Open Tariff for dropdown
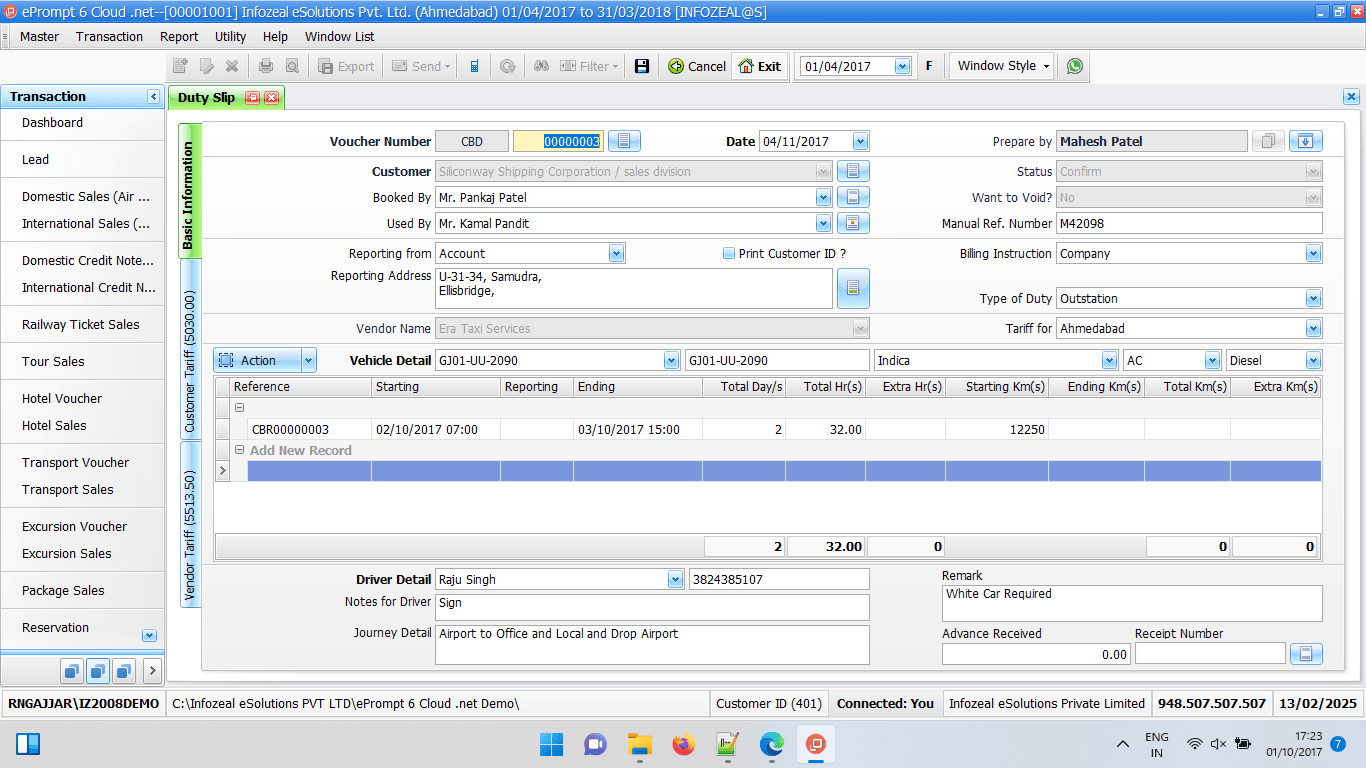 click(x=1313, y=328)
